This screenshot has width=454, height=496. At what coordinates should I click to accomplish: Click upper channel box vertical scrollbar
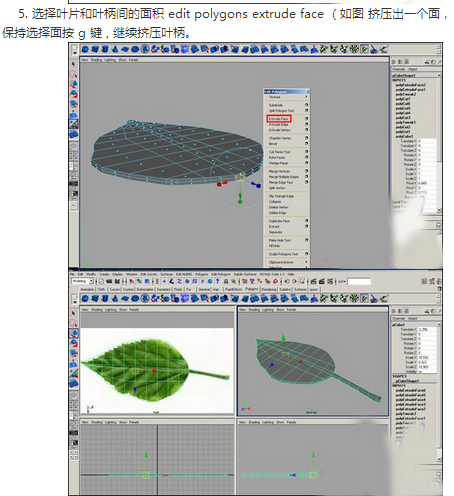point(439,143)
